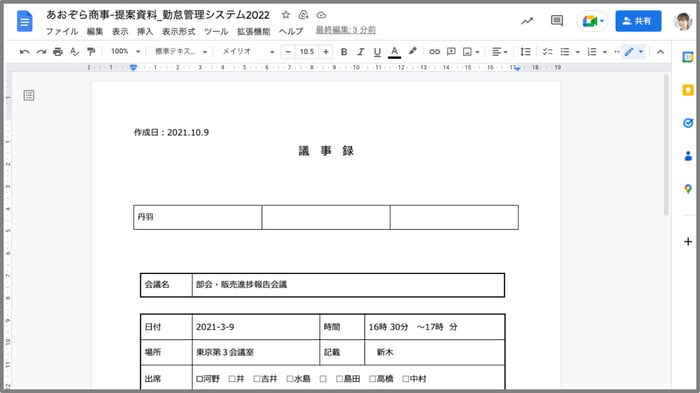Activate paint format tool

(x=91, y=52)
